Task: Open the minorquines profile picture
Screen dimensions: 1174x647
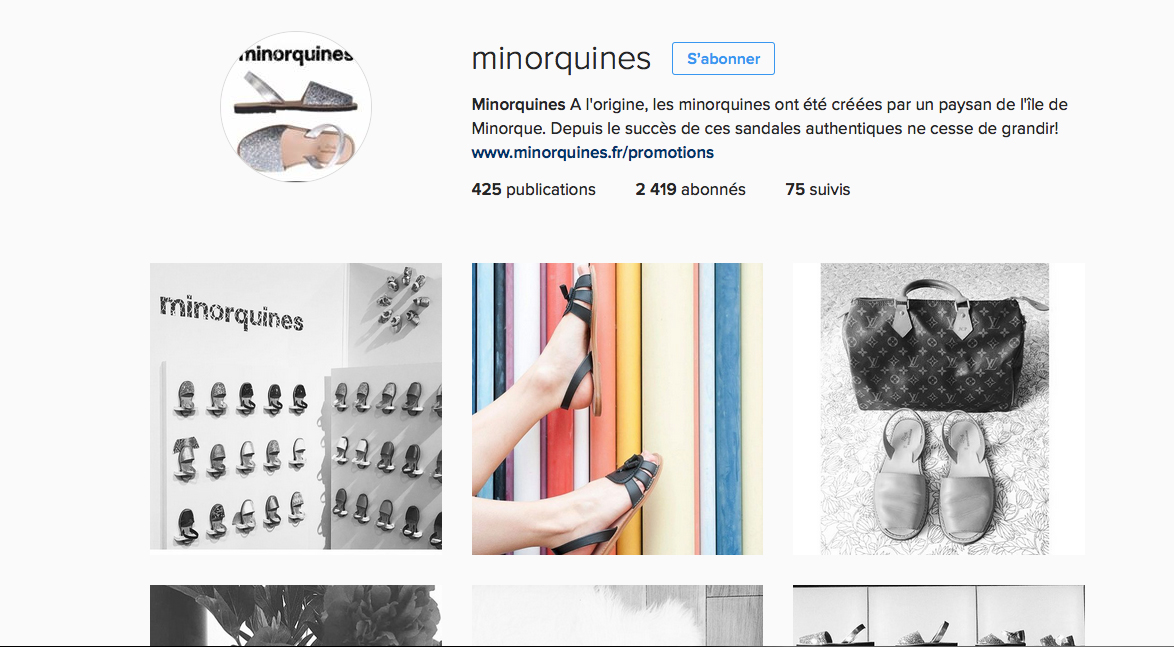Action: pos(296,106)
